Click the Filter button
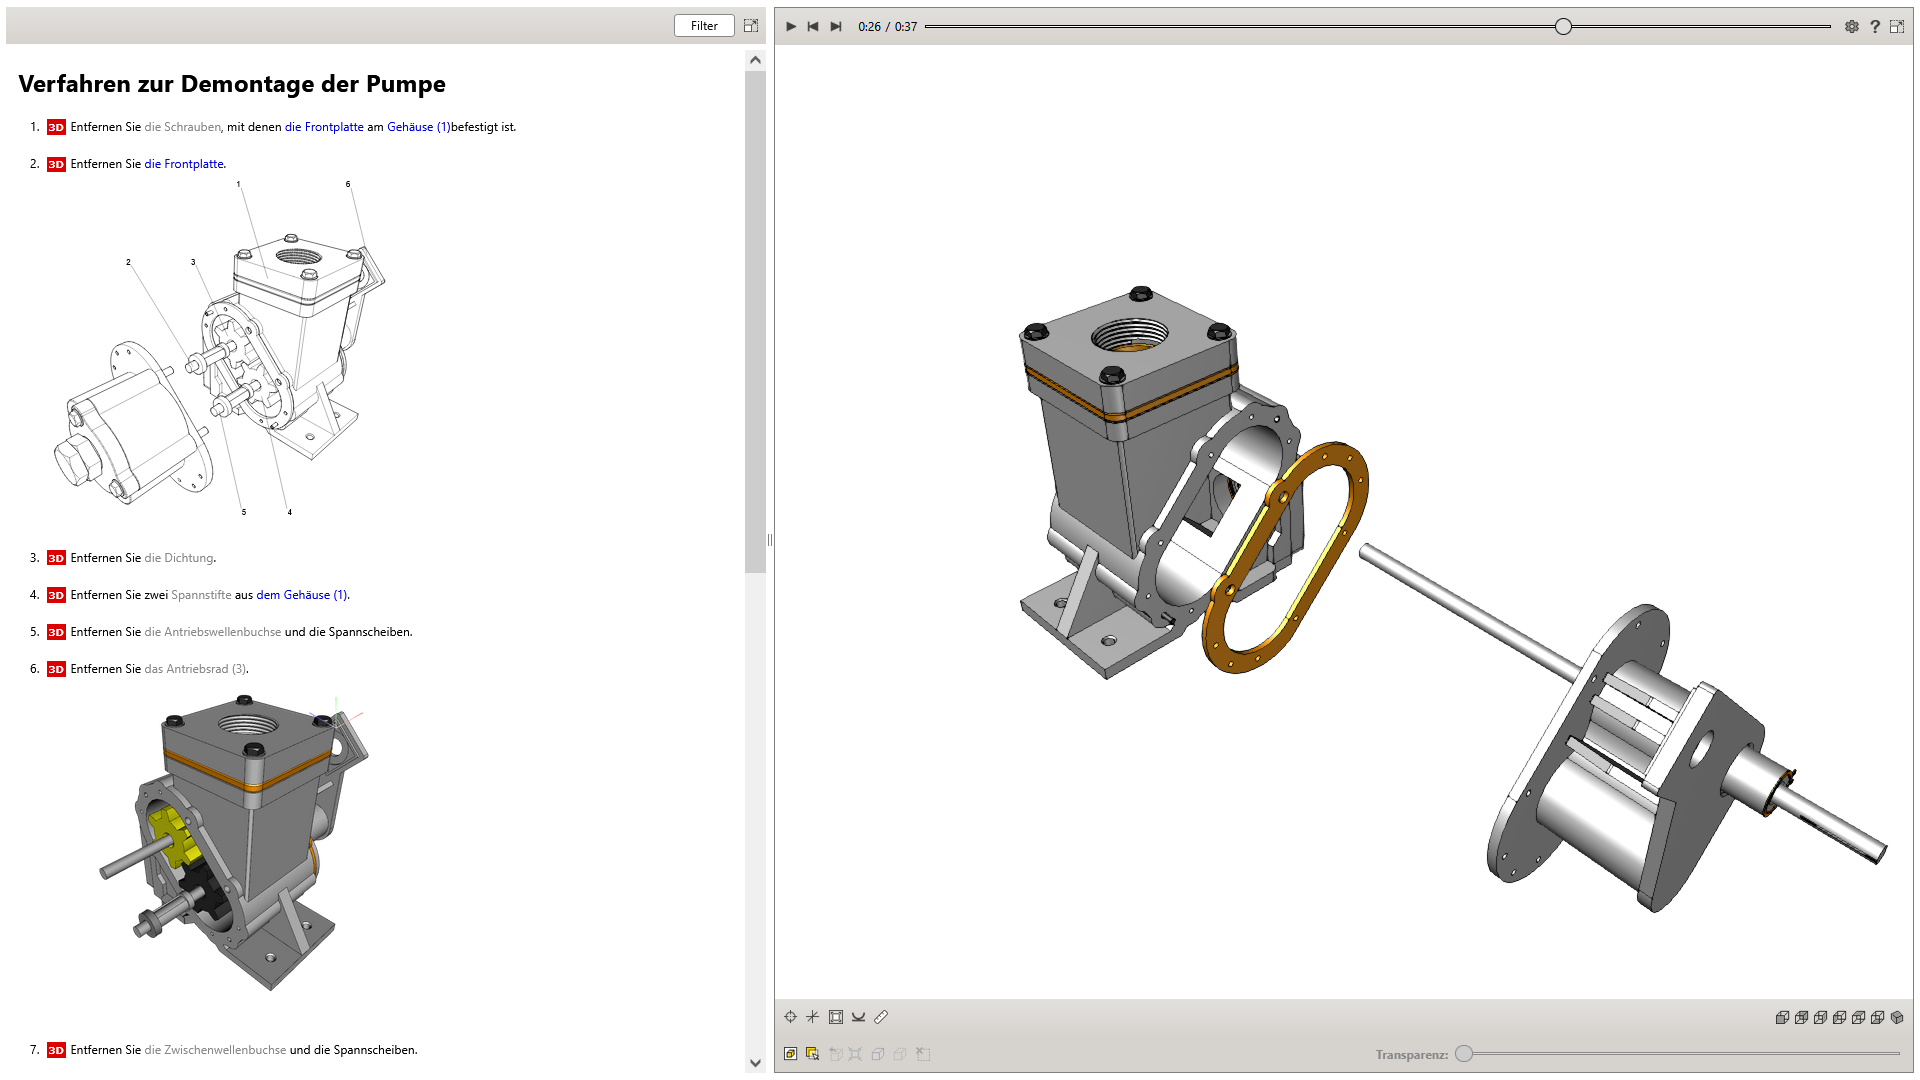Screen dimensions: 1920x1080 click(x=704, y=26)
